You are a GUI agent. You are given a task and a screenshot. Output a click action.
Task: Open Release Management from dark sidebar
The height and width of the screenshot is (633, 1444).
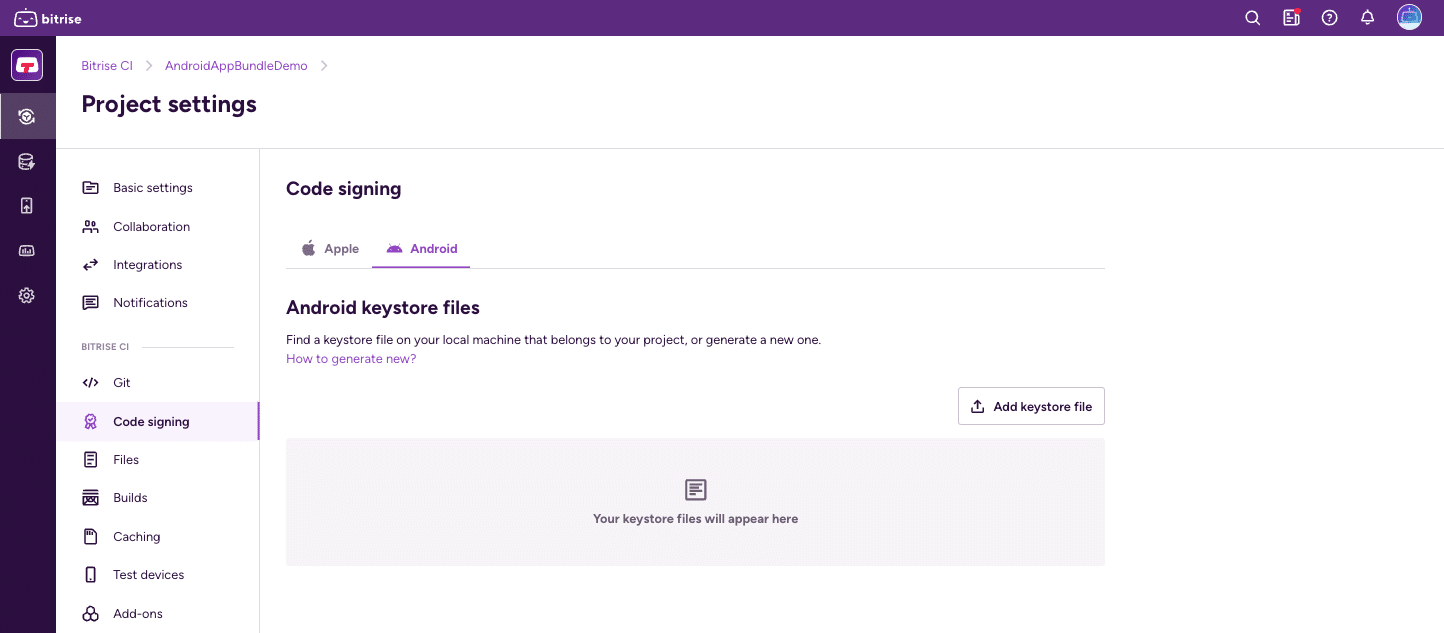click(26, 206)
